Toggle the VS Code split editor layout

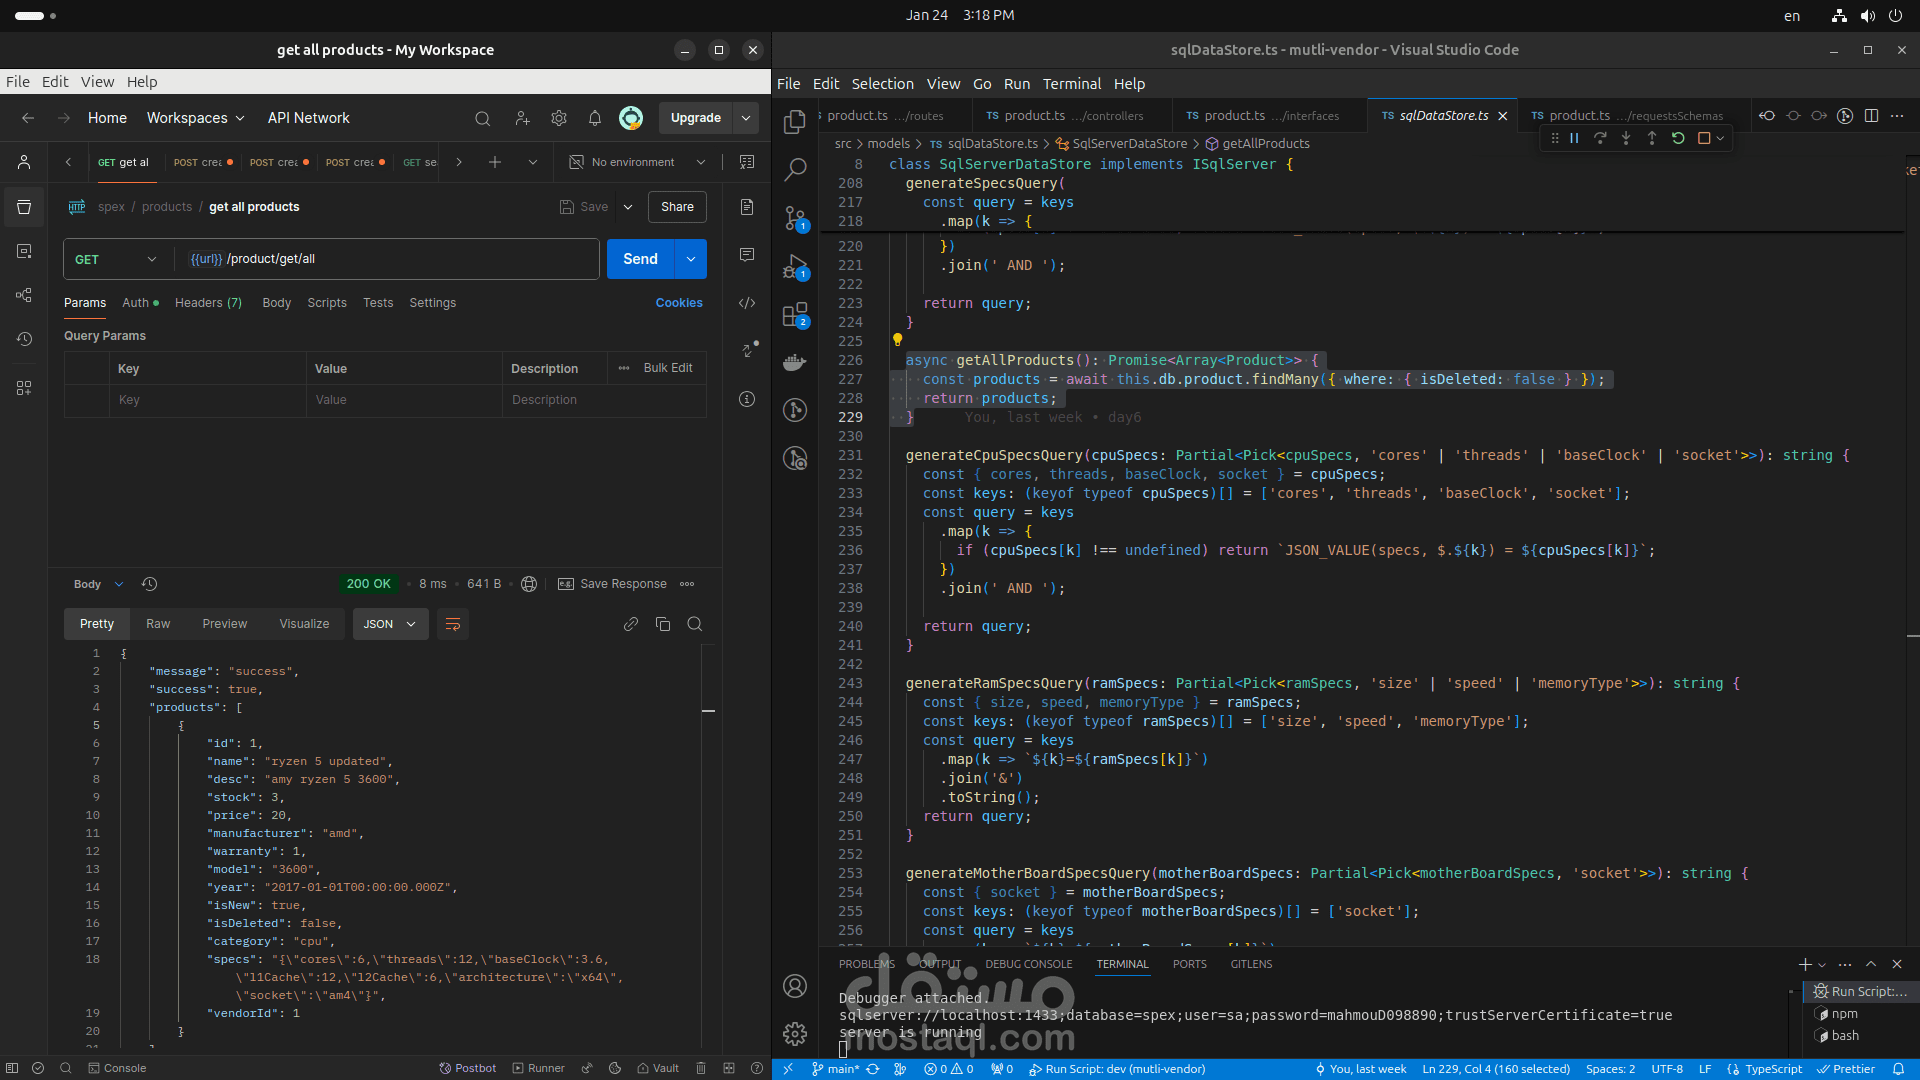coord(1871,116)
